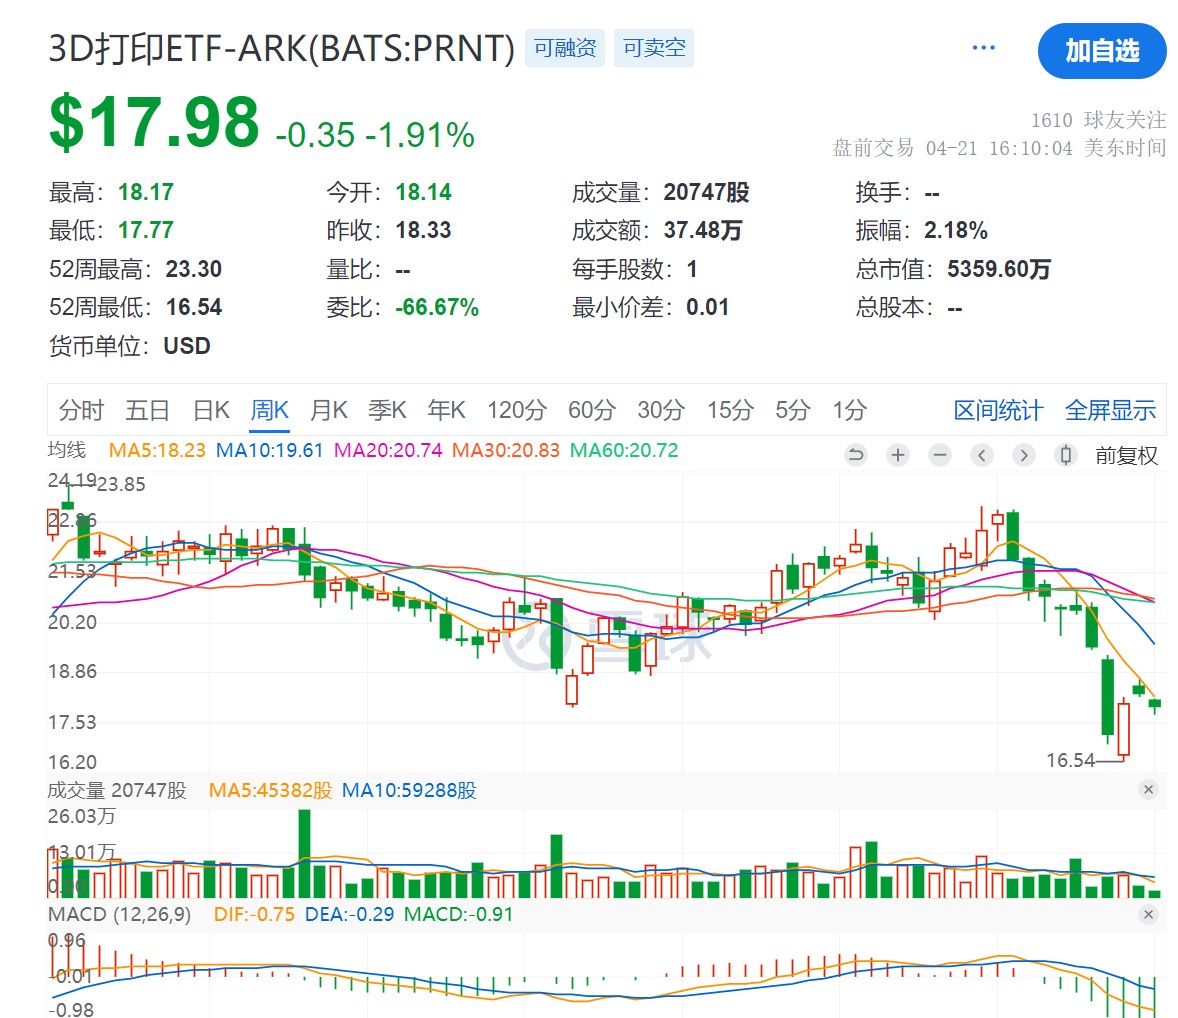Image resolution: width=1178 pixels, height=1018 pixels.
Task: Click the 可卖空 short-sell tag
Action: tap(654, 48)
